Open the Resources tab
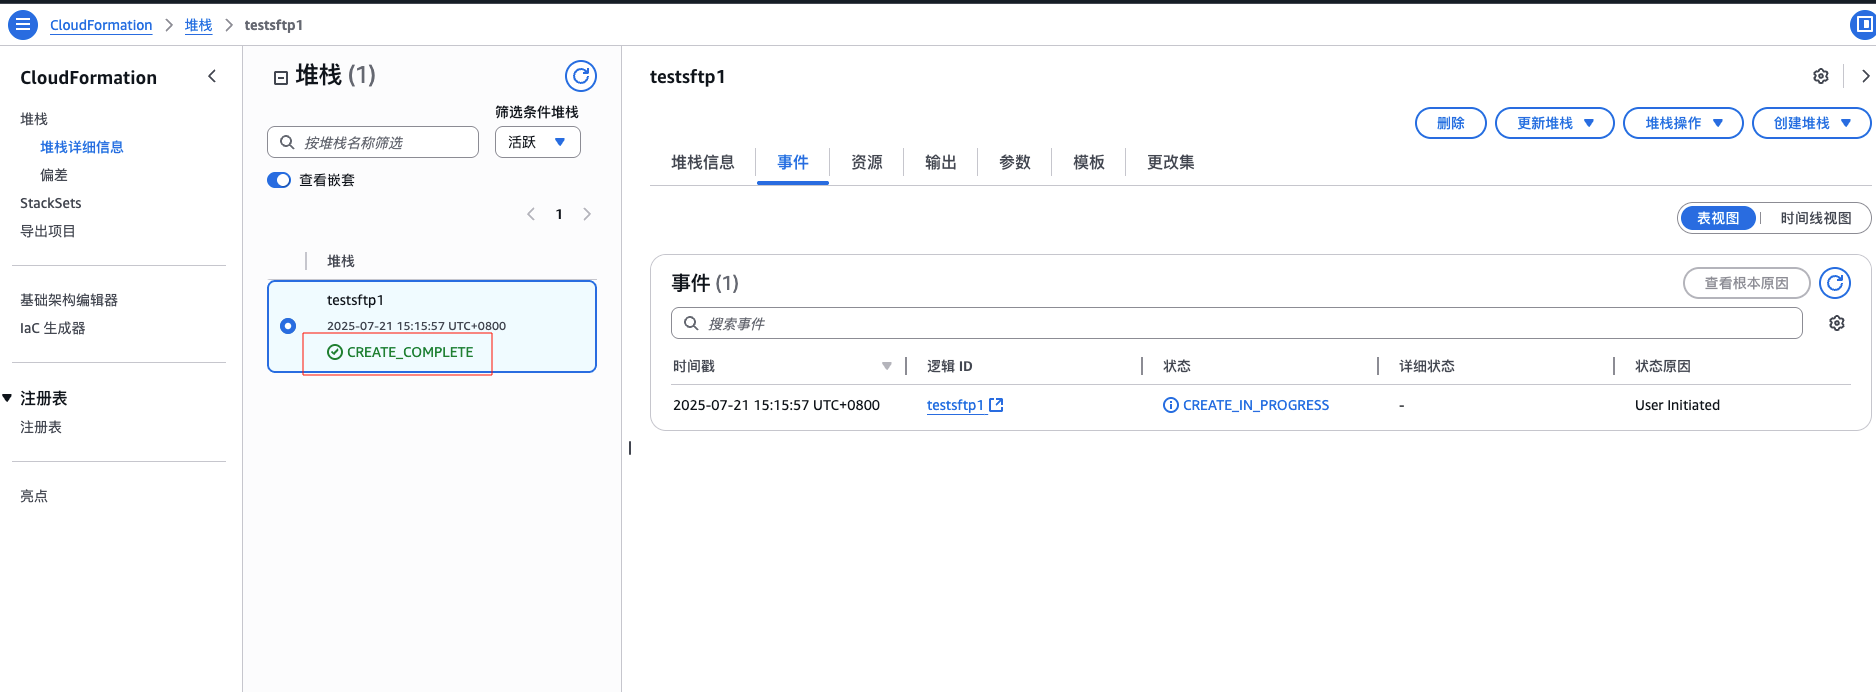The image size is (1876, 692). [867, 162]
